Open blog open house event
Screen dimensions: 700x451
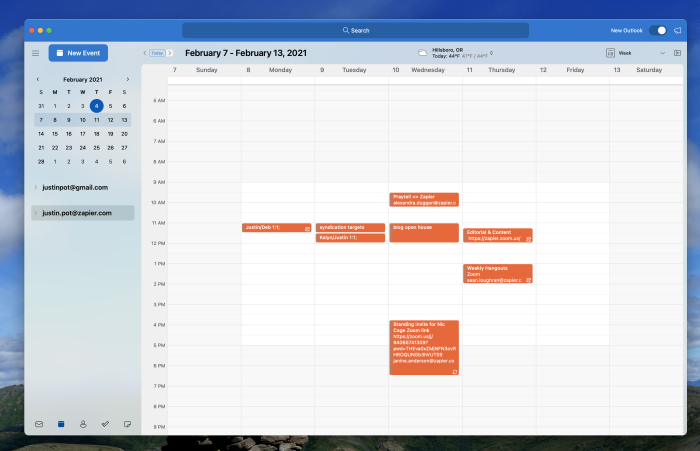click(x=424, y=233)
